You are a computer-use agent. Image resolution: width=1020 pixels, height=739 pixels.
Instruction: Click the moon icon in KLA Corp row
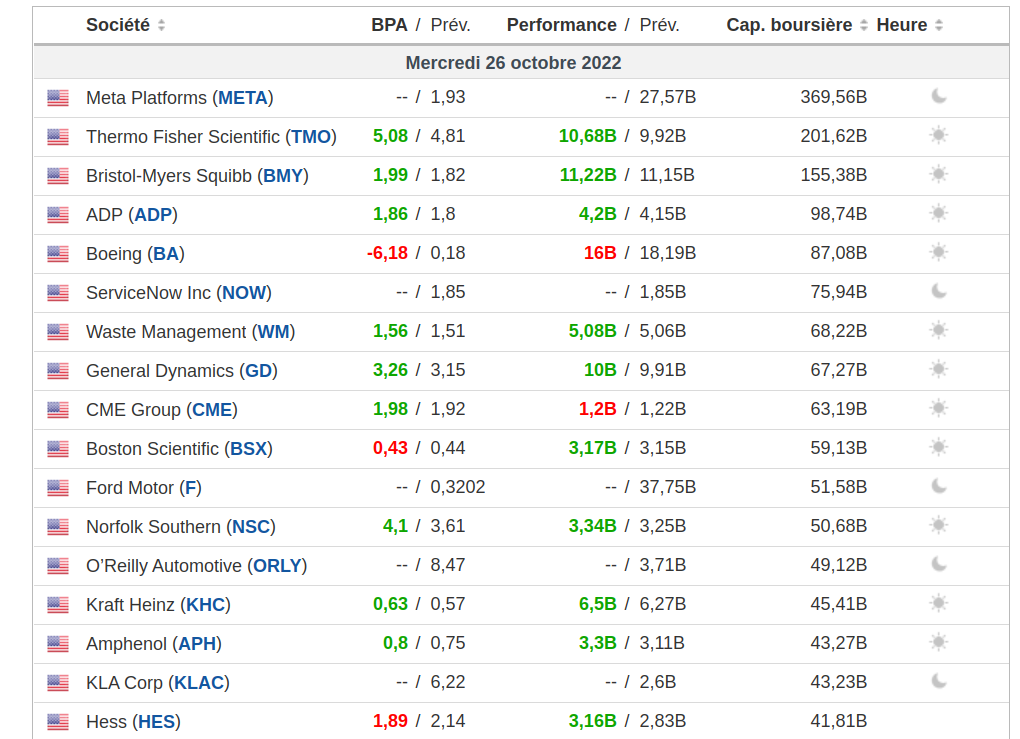[x=939, y=681]
